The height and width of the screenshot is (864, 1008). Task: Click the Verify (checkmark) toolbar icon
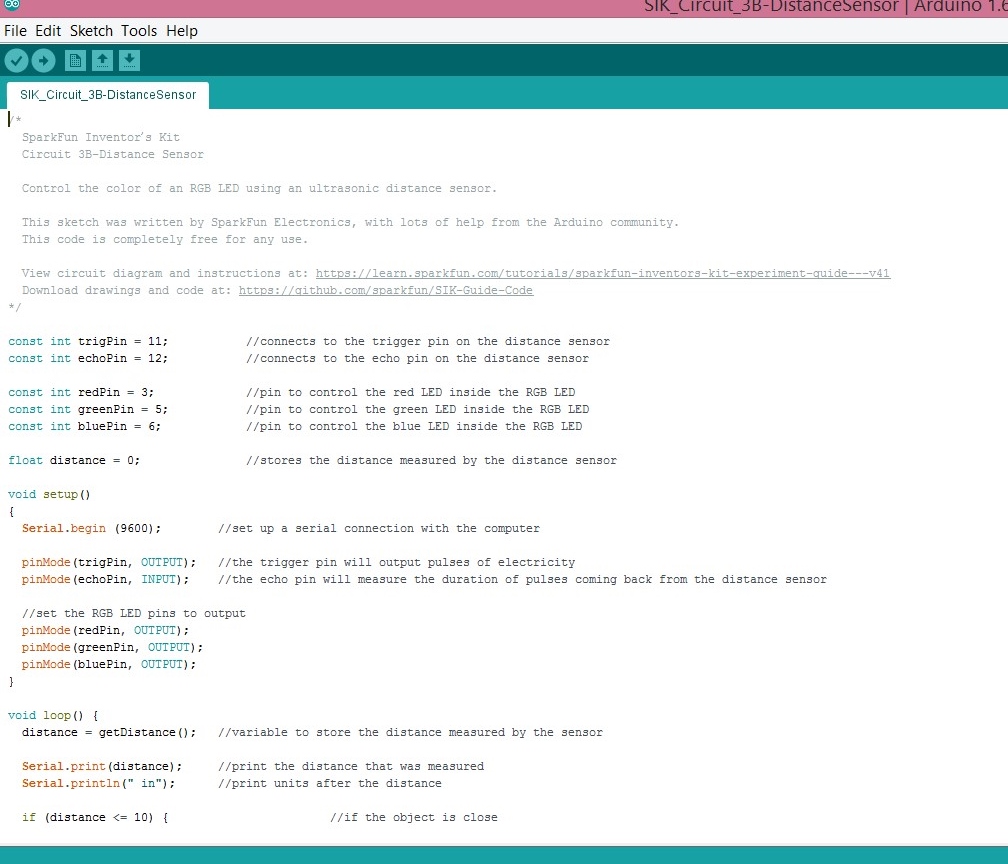16,60
